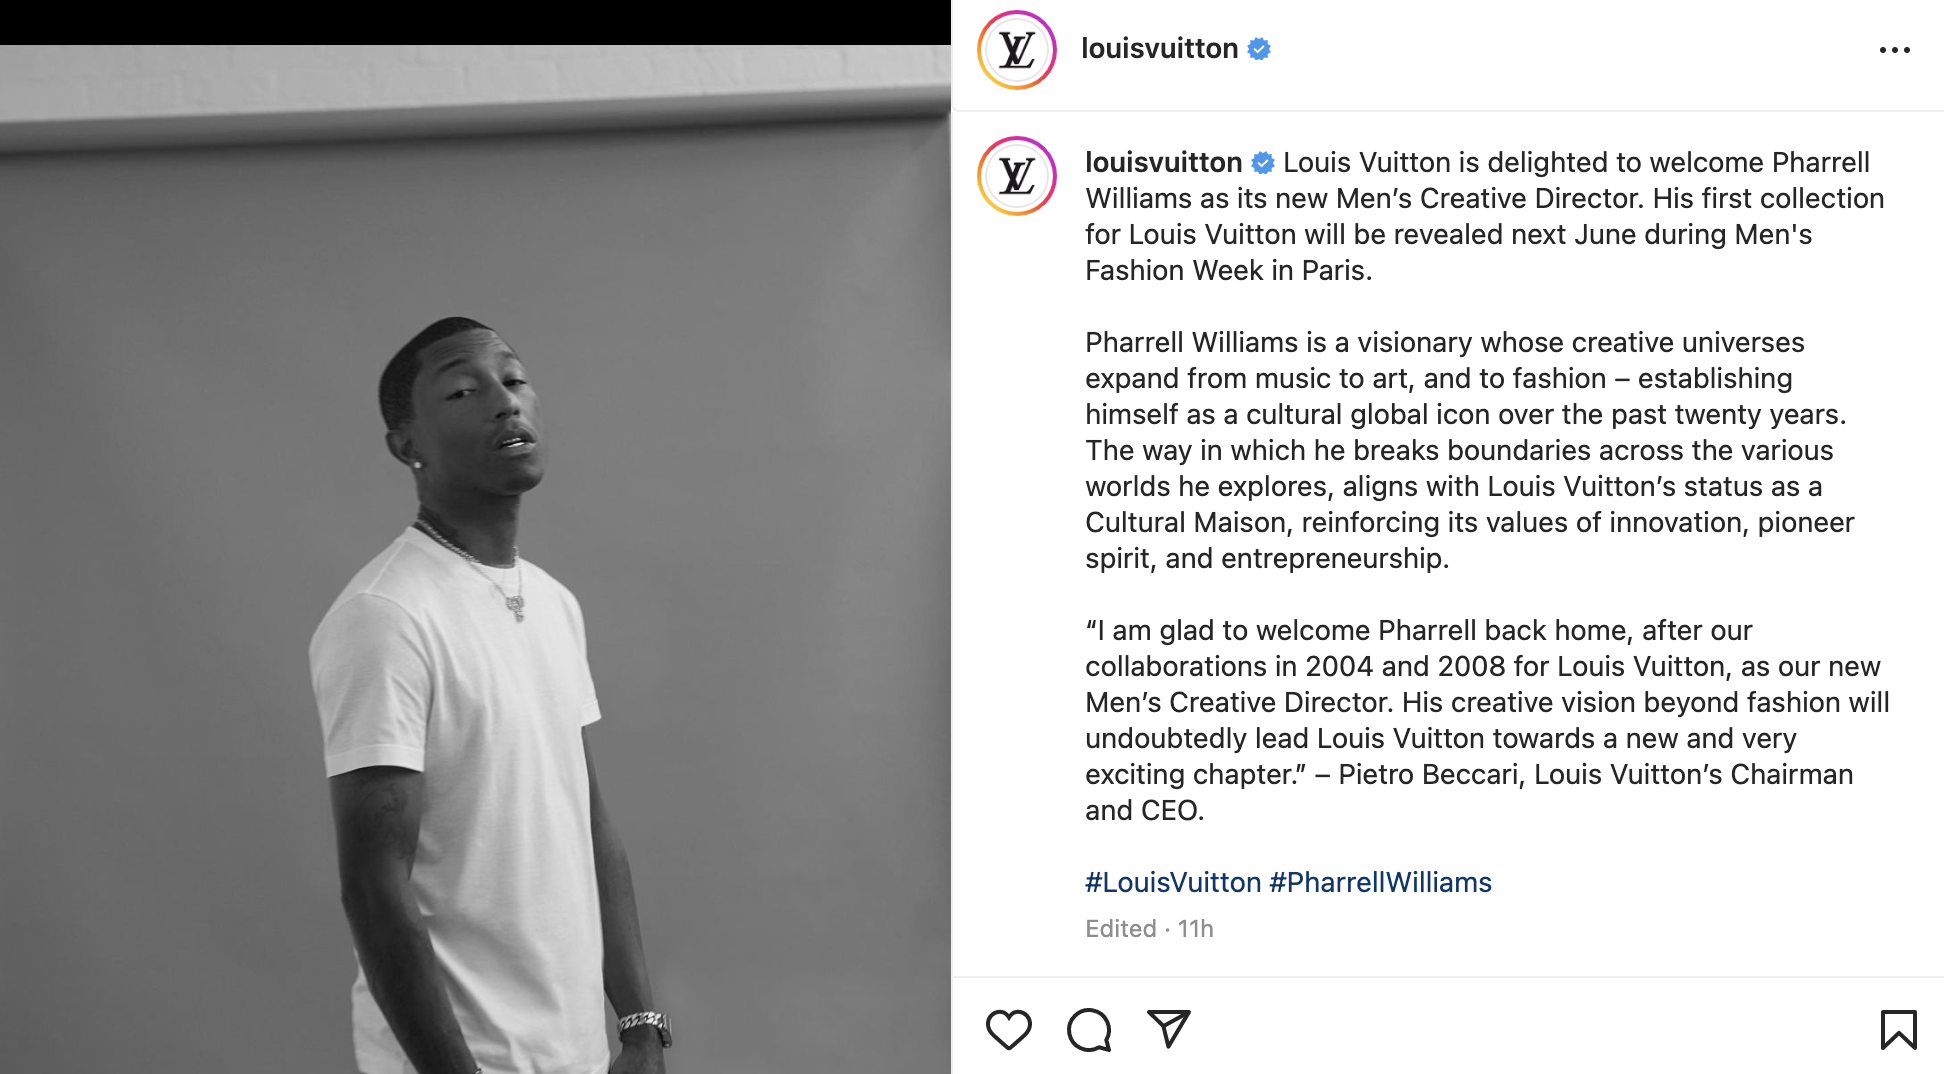The width and height of the screenshot is (1944, 1074).
Task: Open the #LouisVuitton hashtag
Action: [1173, 882]
